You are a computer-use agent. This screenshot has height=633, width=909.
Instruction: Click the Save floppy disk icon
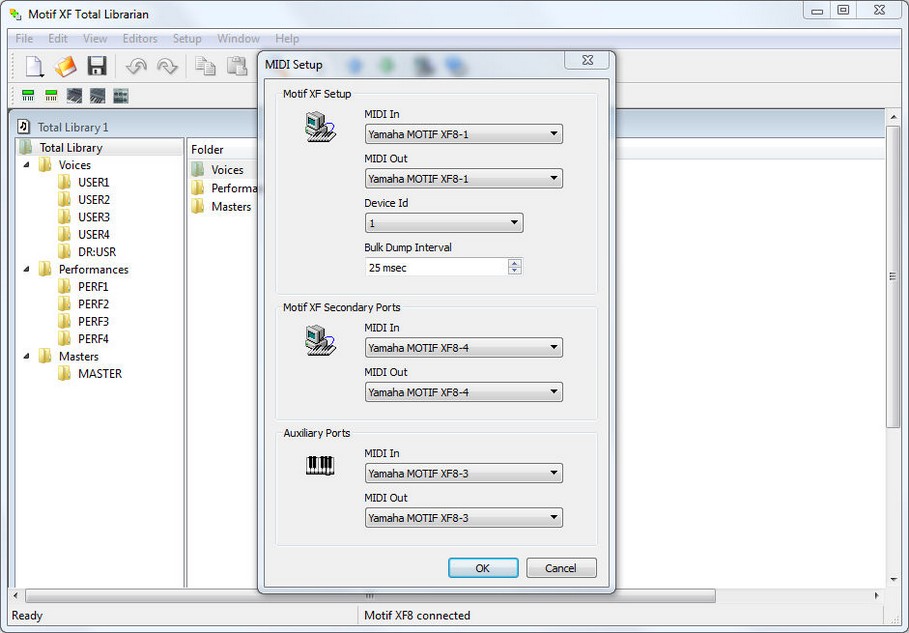click(96, 67)
